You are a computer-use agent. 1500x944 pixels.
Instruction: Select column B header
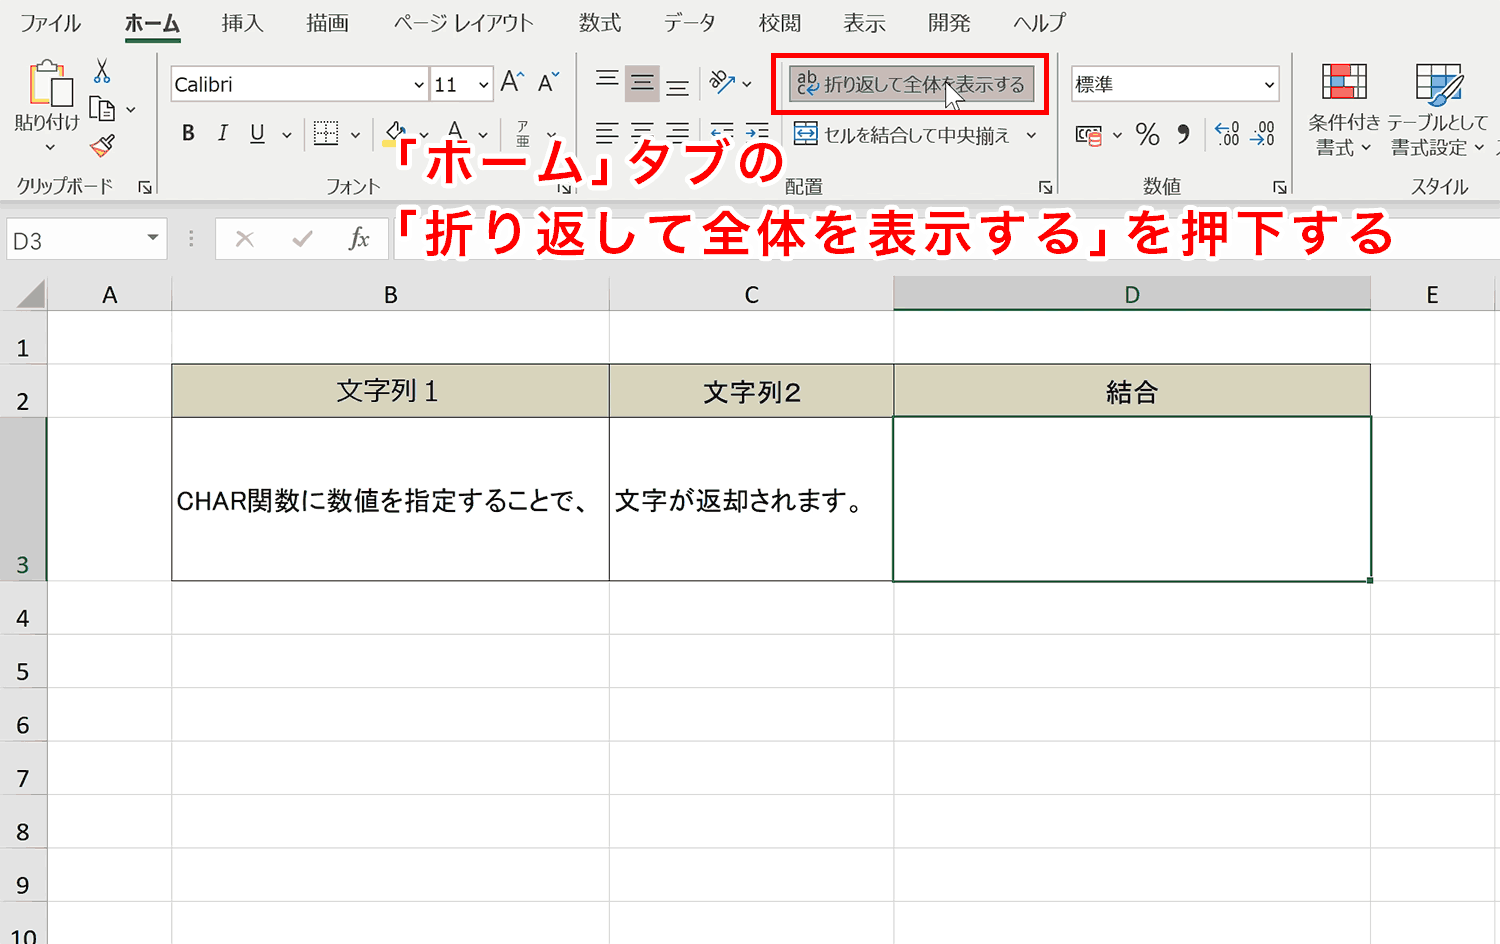coord(390,295)
